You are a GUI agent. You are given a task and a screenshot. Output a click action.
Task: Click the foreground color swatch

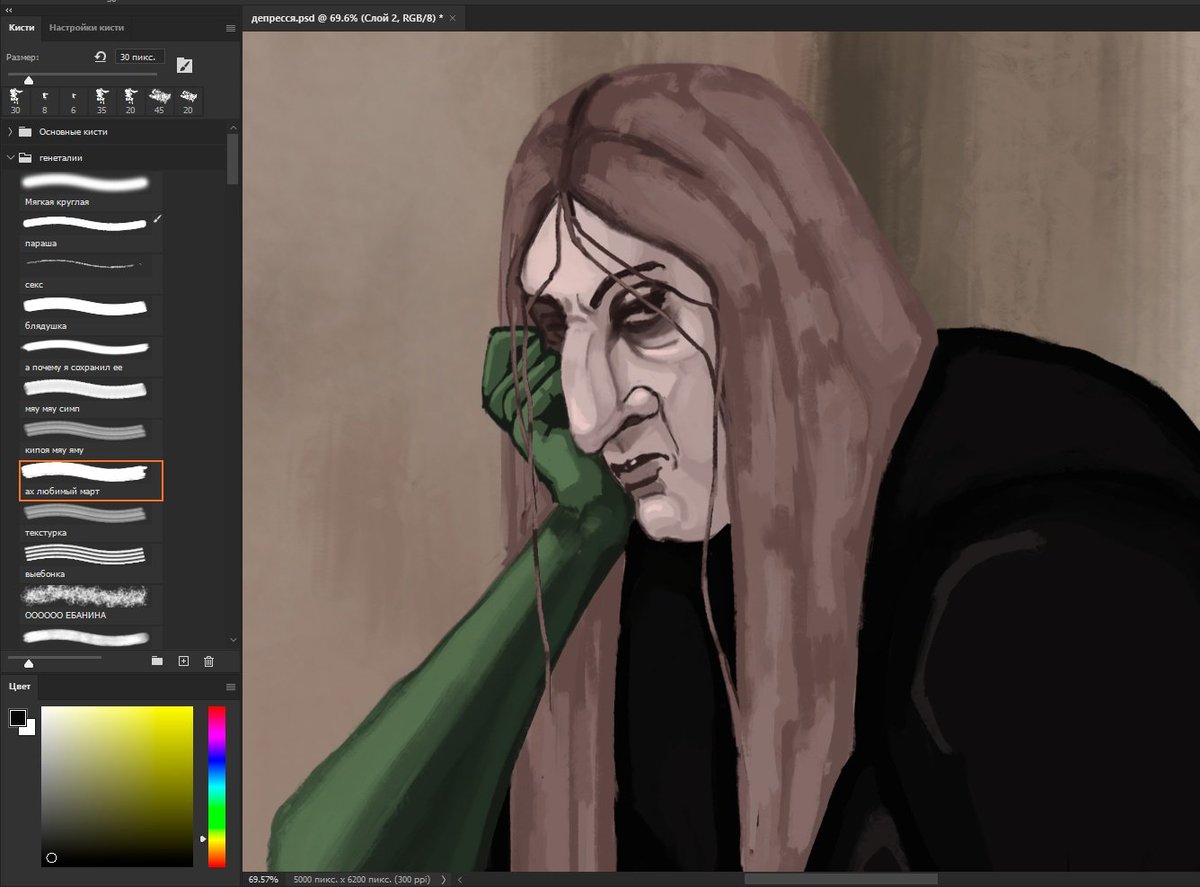[x=17, y=717]
